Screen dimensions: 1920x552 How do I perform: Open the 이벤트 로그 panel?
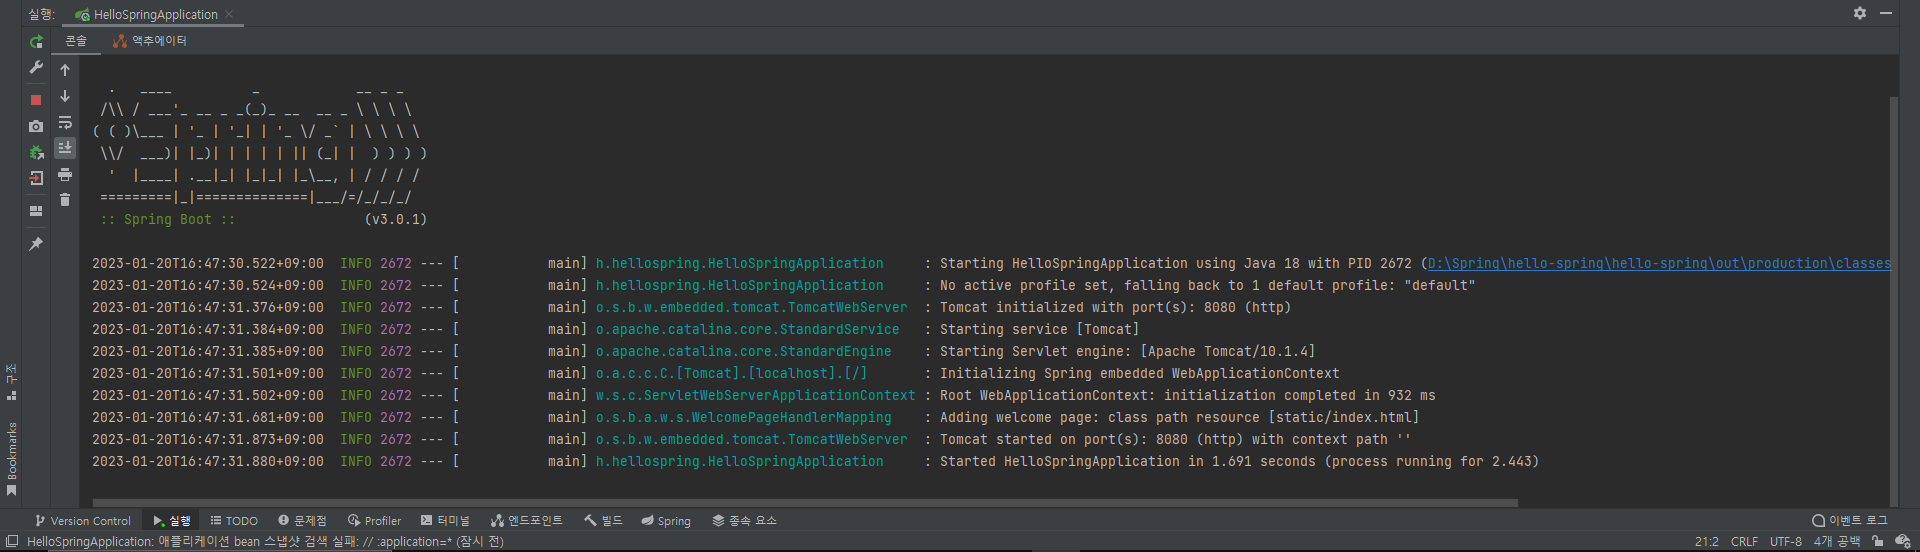coord(1850,521)
